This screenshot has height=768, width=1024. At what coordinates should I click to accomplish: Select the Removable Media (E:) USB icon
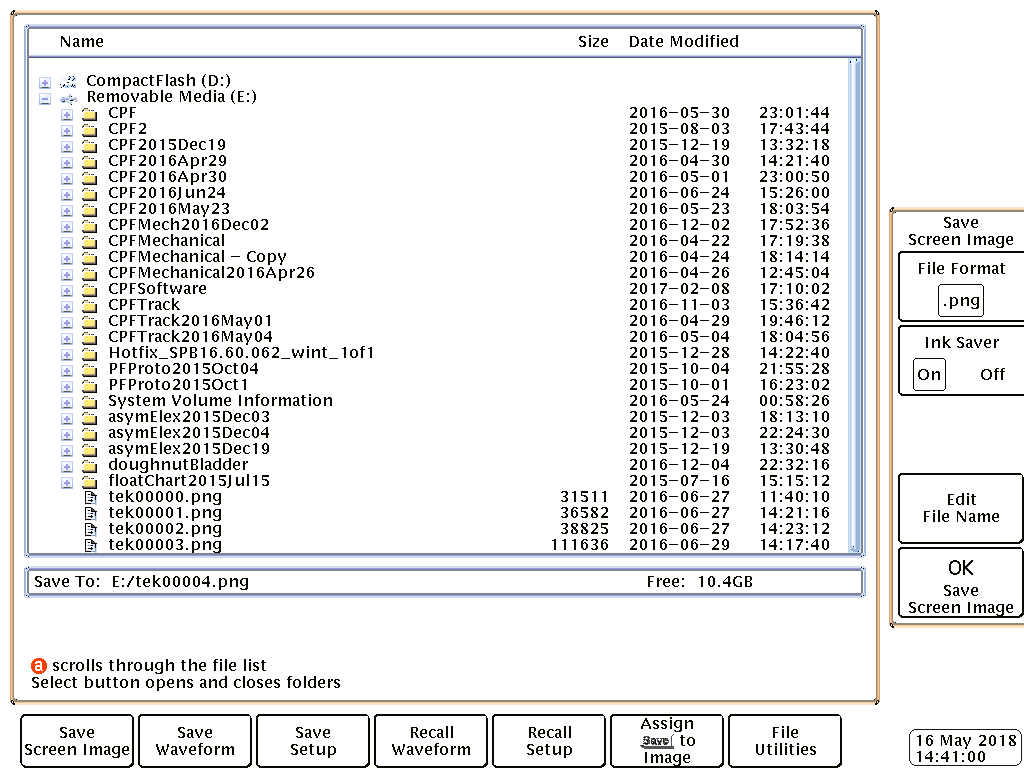69,99
